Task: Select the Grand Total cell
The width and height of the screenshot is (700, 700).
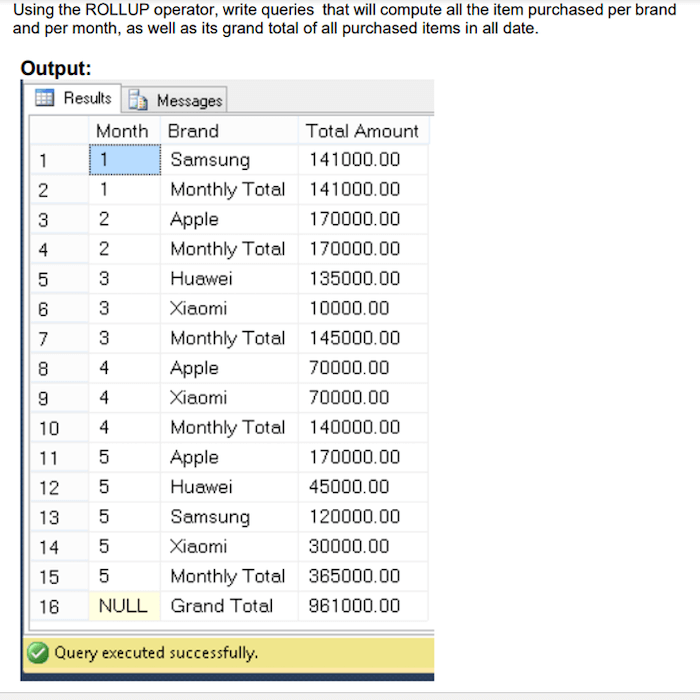Action: [229, 606]
